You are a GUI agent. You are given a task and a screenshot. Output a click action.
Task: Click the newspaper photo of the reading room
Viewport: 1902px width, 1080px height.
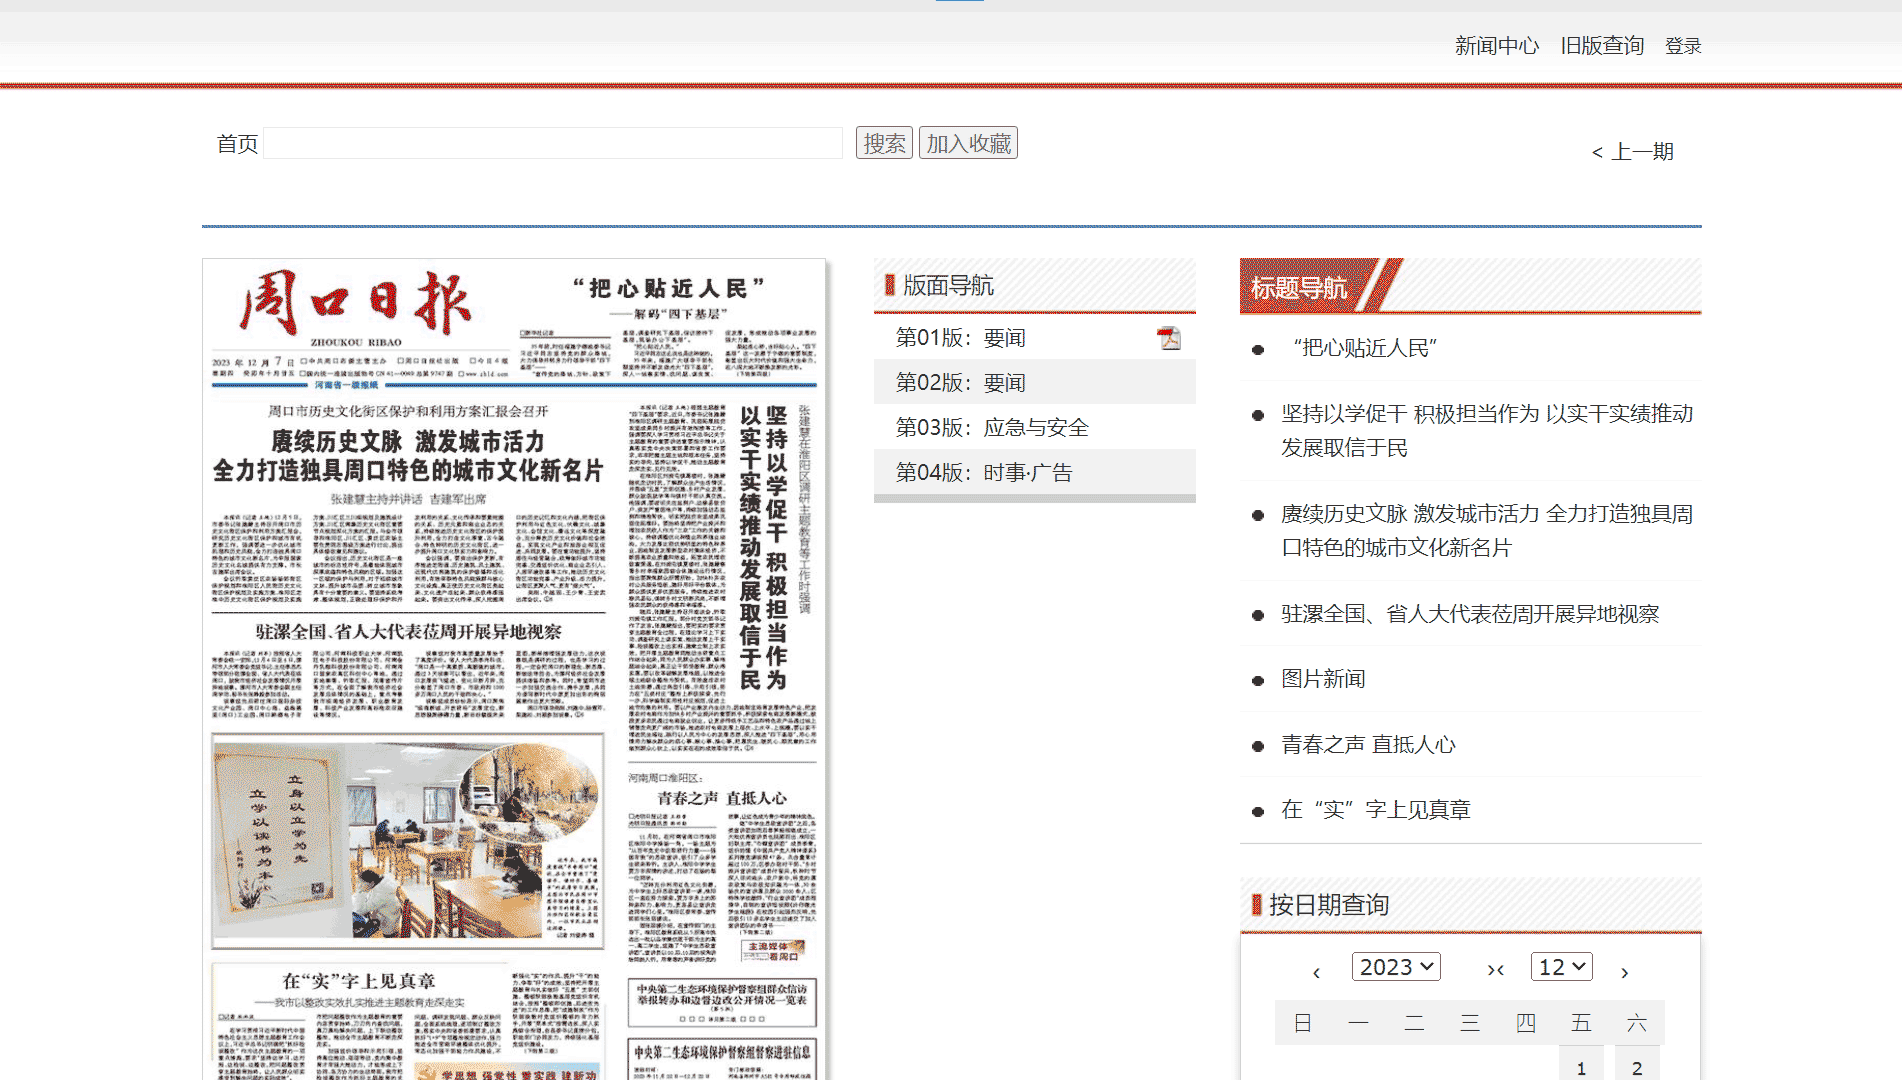(407, 841)
